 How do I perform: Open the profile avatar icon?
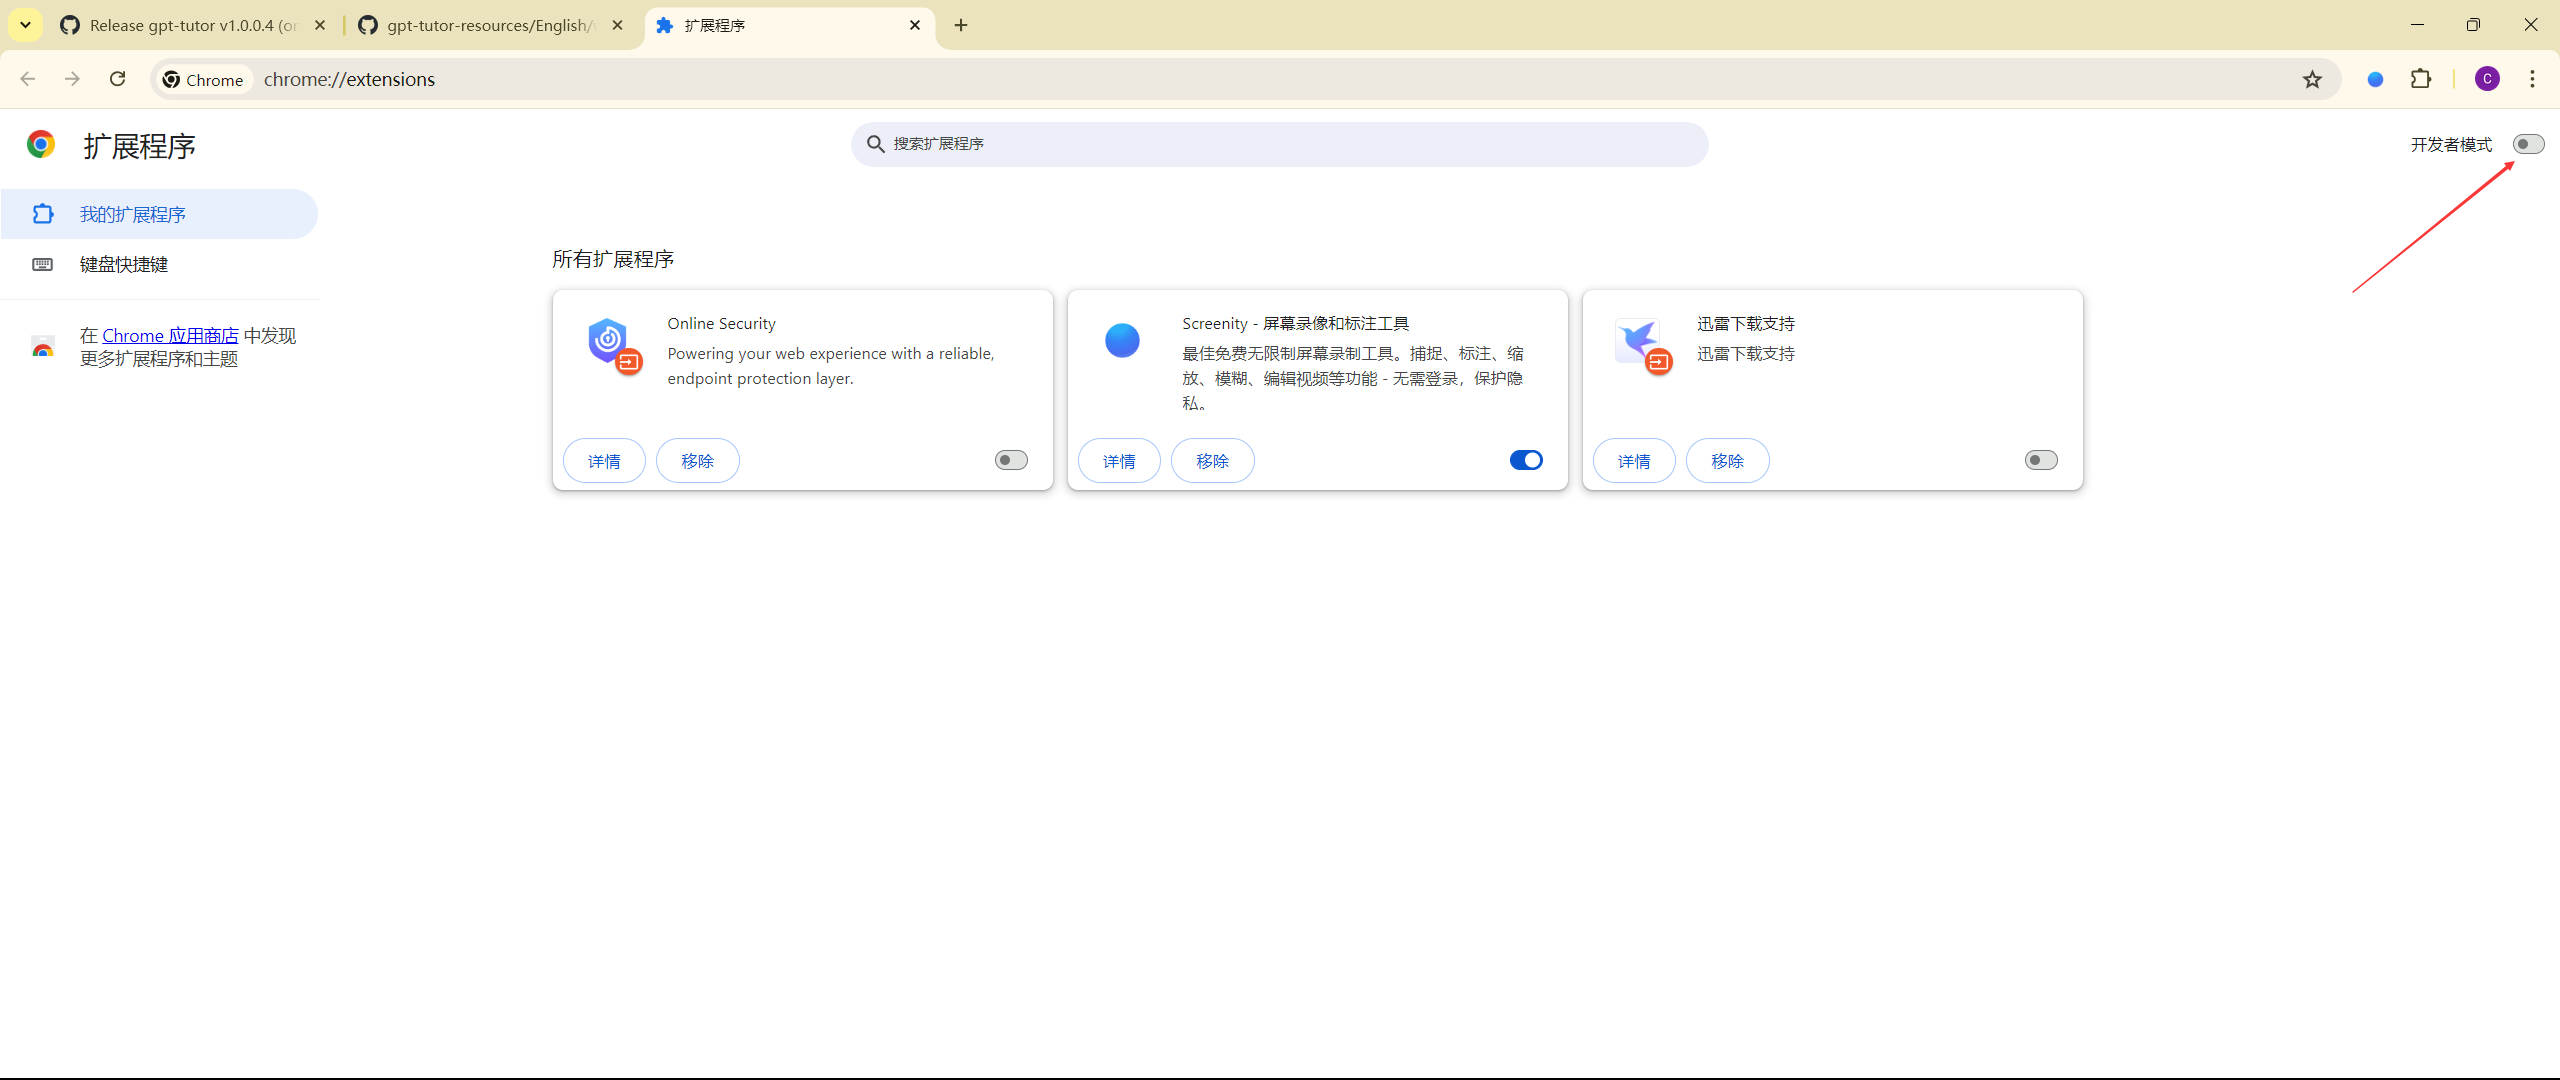2487,79
